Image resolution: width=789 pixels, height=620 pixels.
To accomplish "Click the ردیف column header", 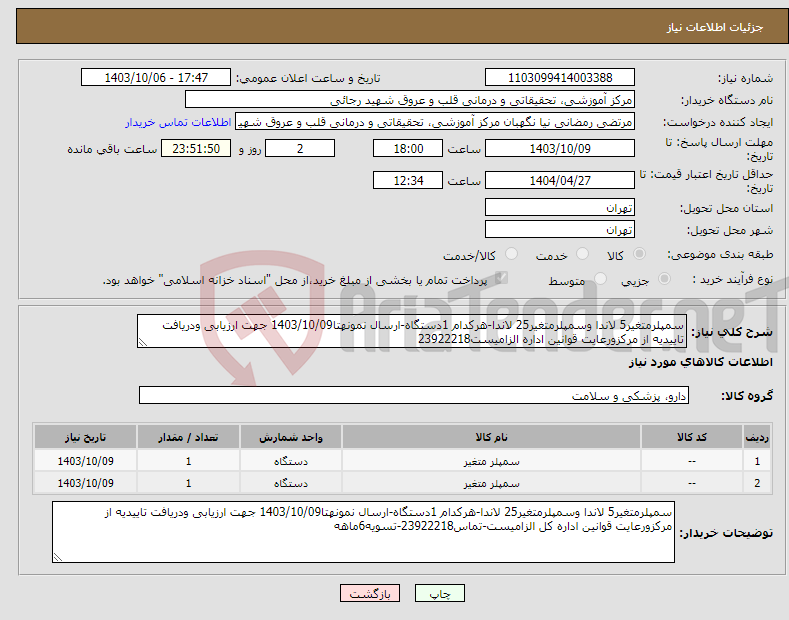I will pyautogui.click(x=757, y=437).
